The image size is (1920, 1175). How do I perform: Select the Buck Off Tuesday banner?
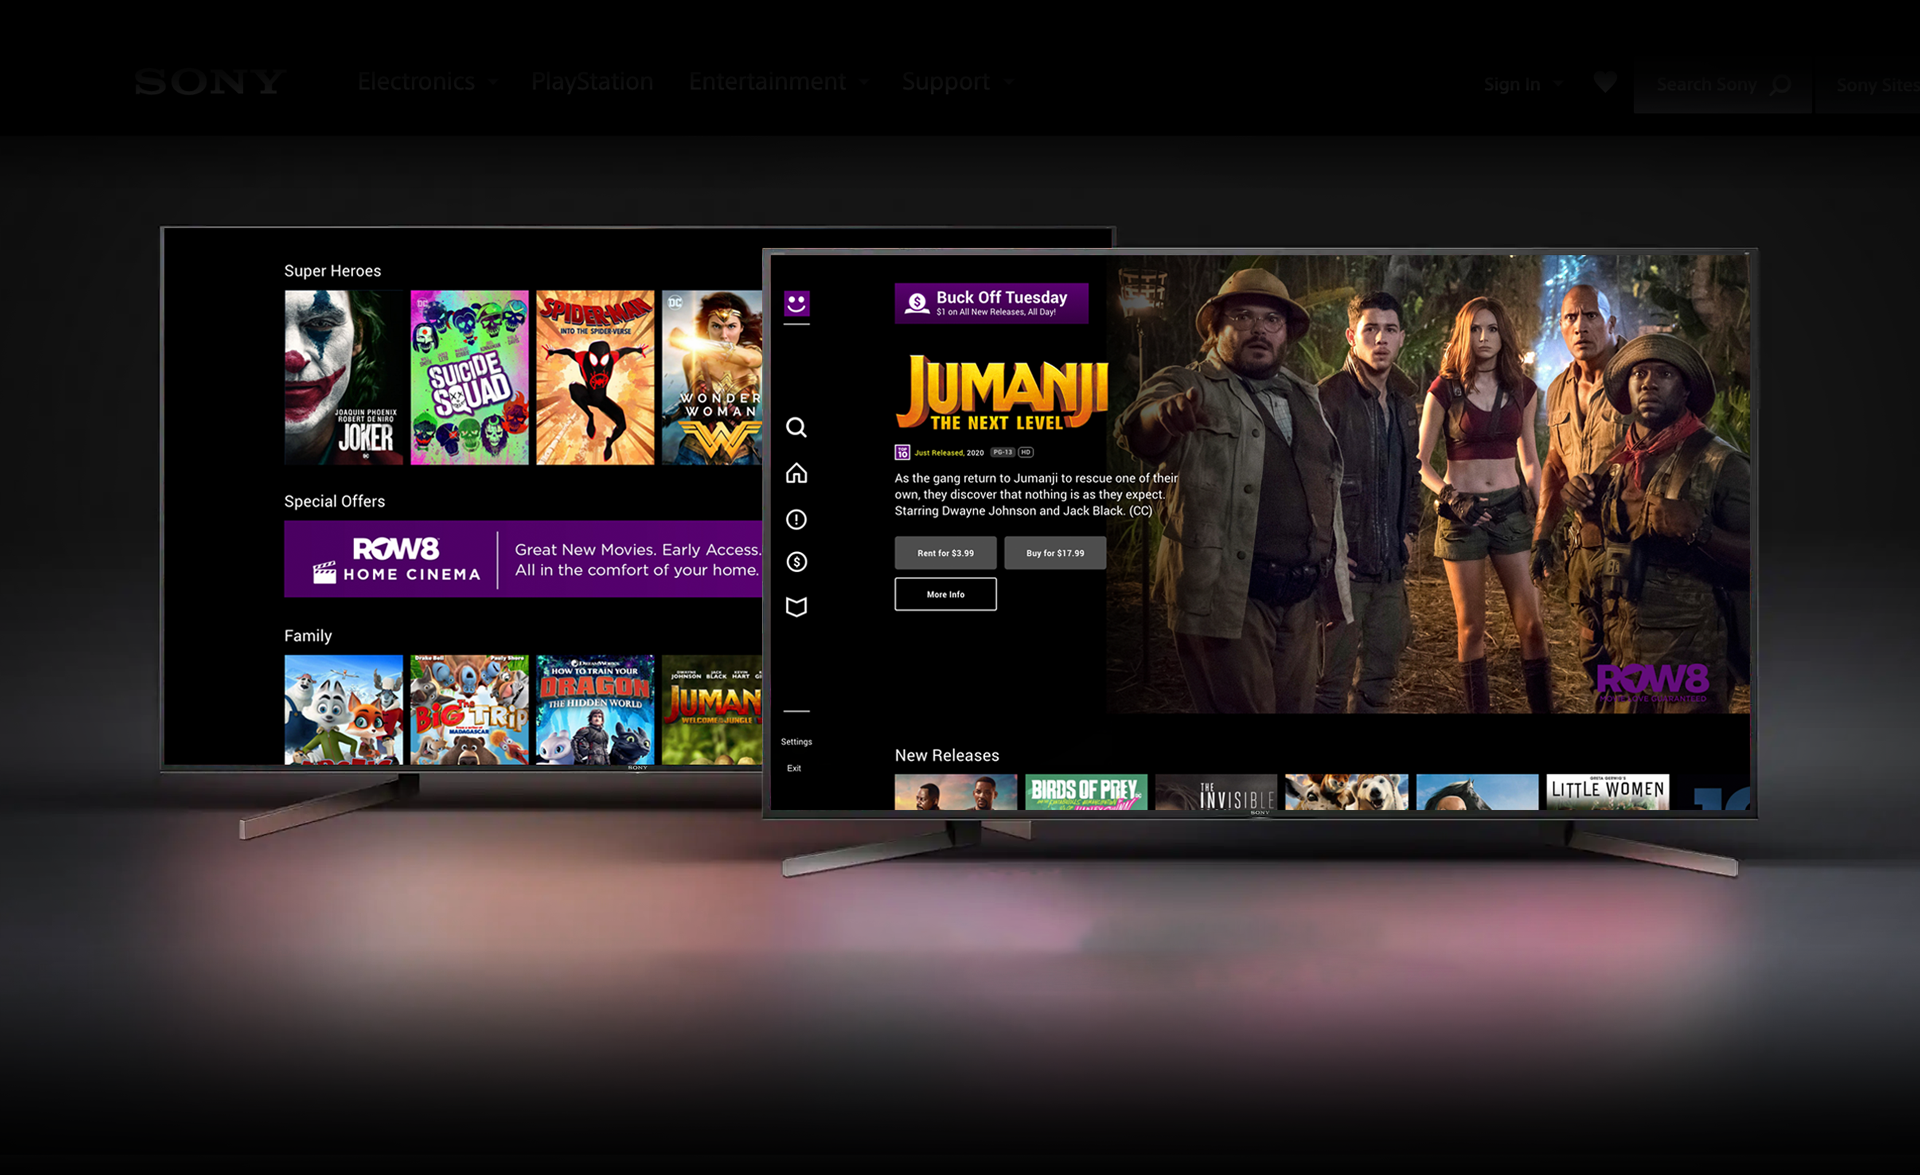[x=991, y=303]
